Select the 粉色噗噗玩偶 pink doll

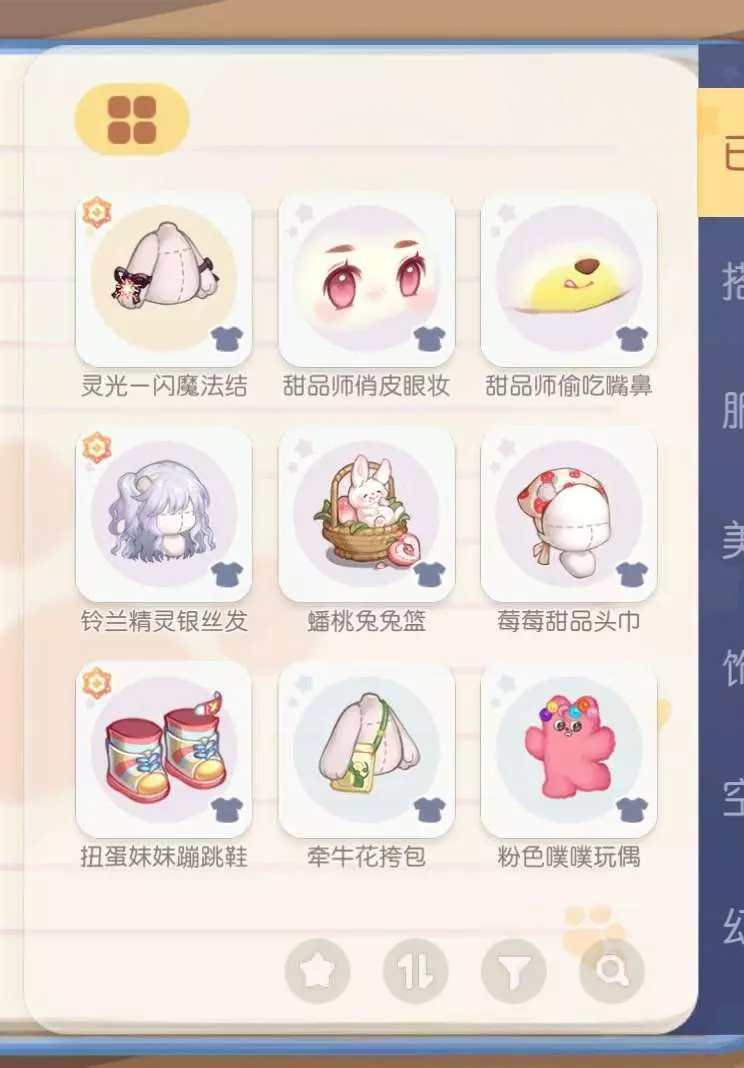(569, 750)
